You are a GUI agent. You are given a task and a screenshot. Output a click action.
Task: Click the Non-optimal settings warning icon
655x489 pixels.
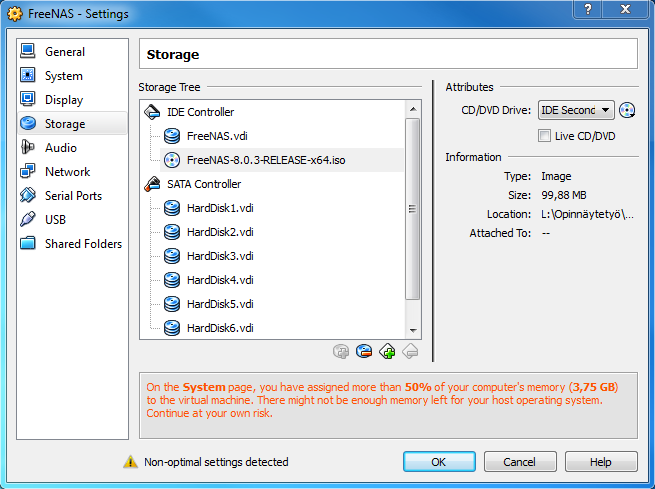point(130,462)
